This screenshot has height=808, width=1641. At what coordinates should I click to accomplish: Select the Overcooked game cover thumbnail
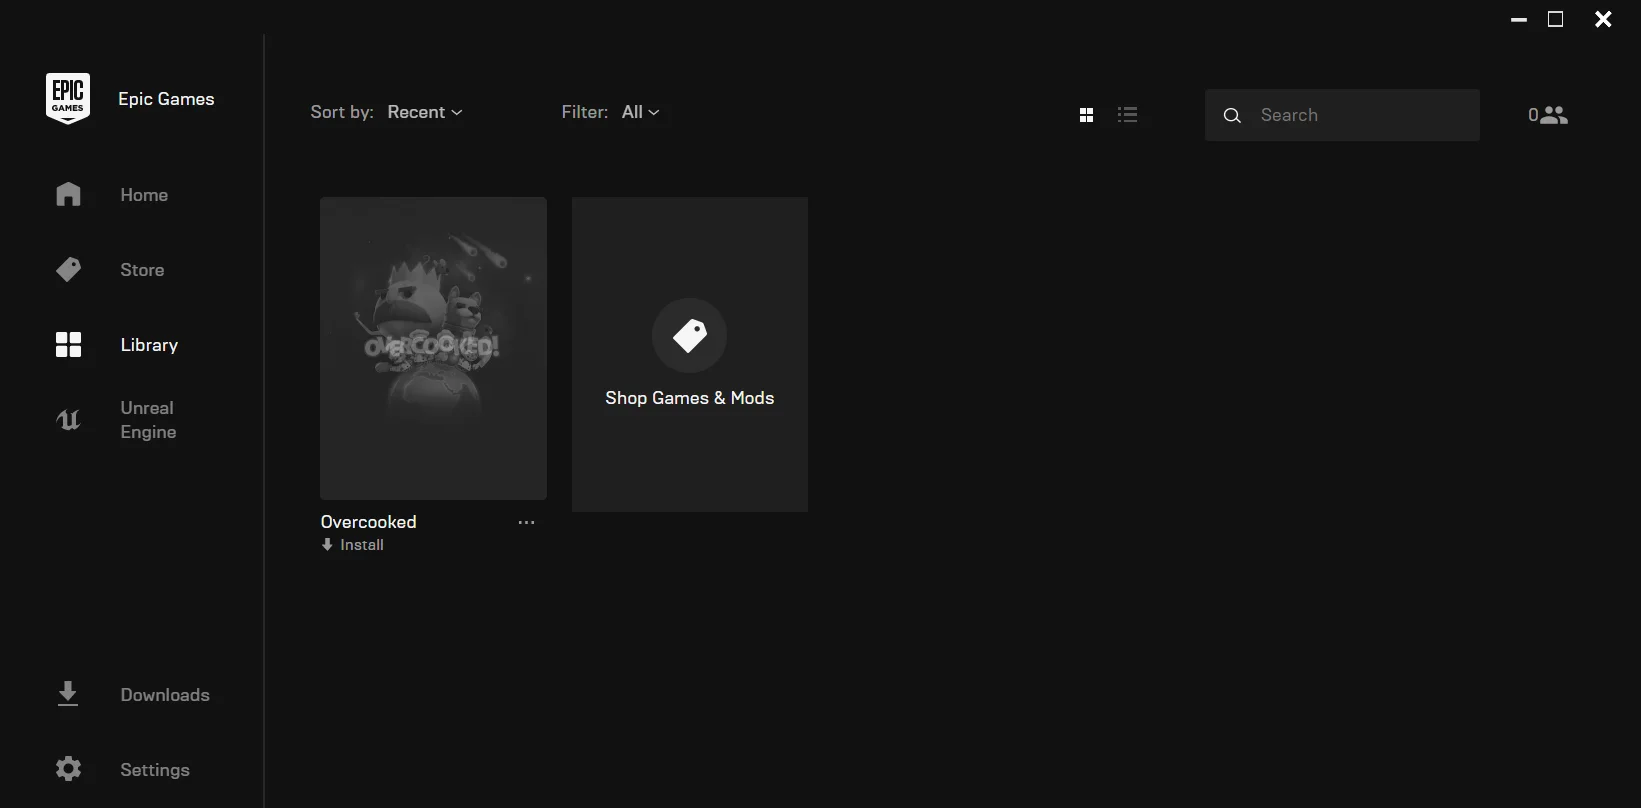(x=433, y=348)
